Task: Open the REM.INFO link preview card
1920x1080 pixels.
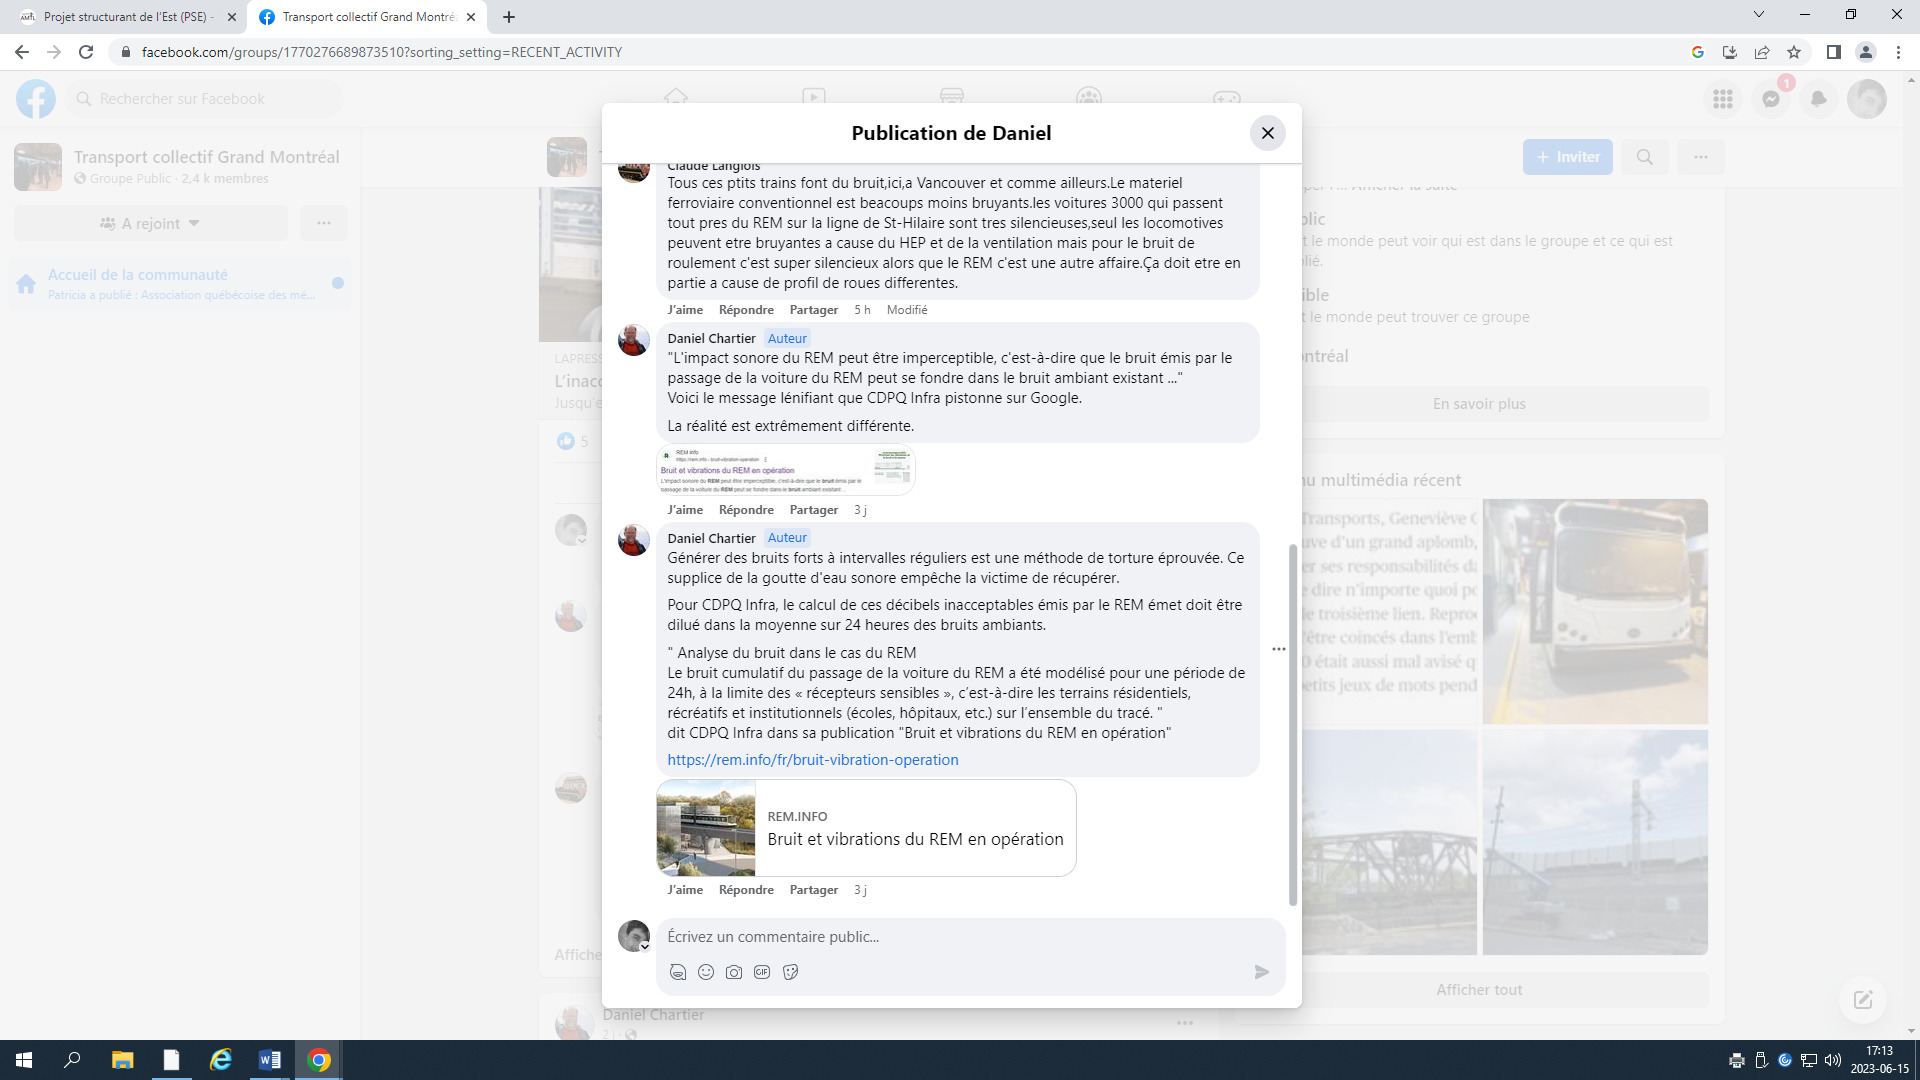Action: (x=866, y=828)
